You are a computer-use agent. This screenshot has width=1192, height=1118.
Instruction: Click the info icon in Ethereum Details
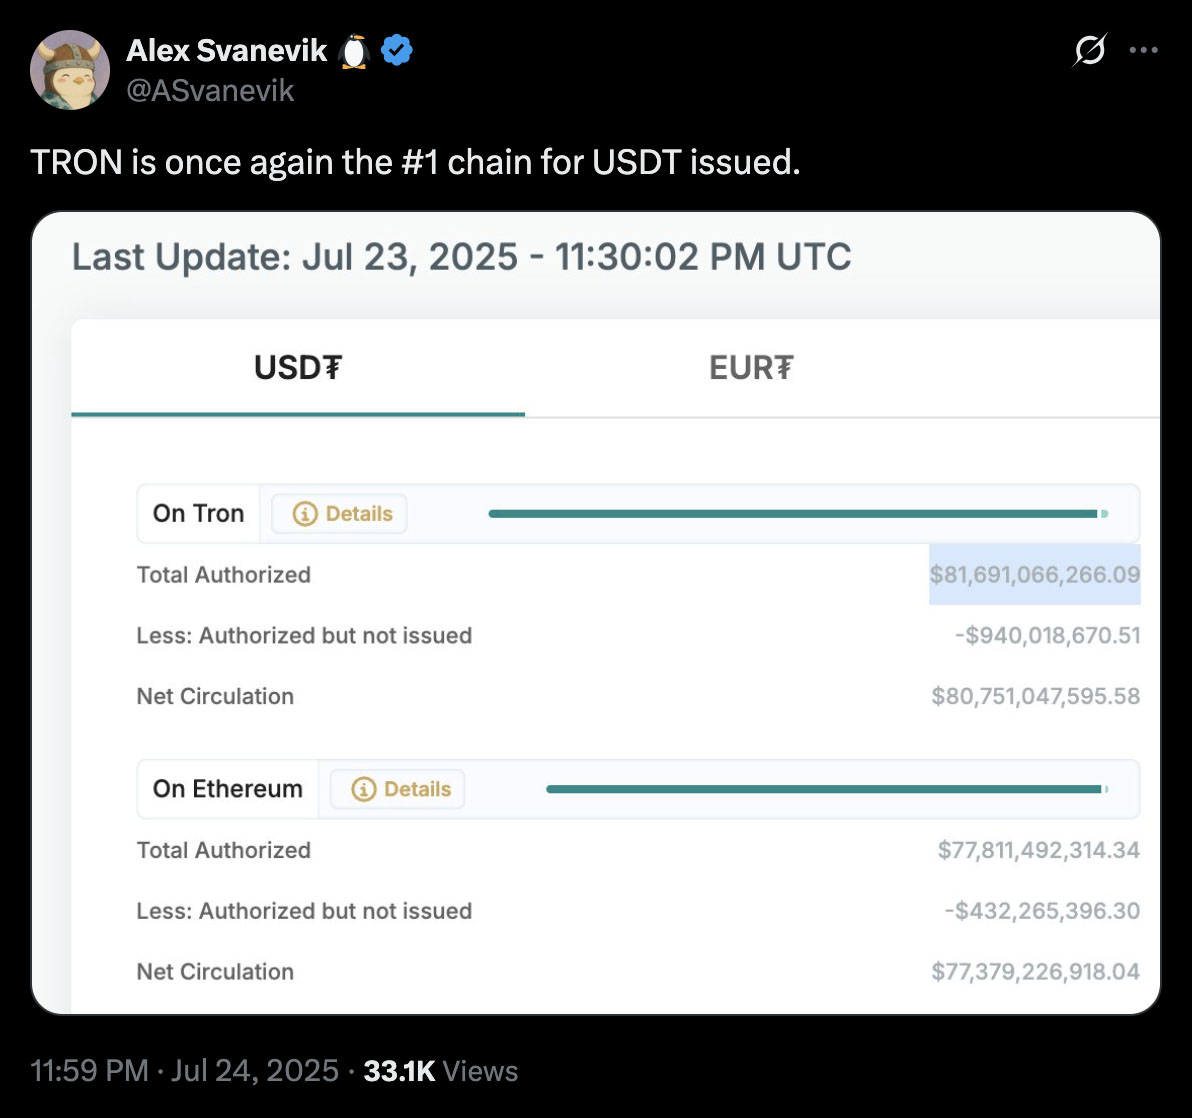[x=363, y=789]
